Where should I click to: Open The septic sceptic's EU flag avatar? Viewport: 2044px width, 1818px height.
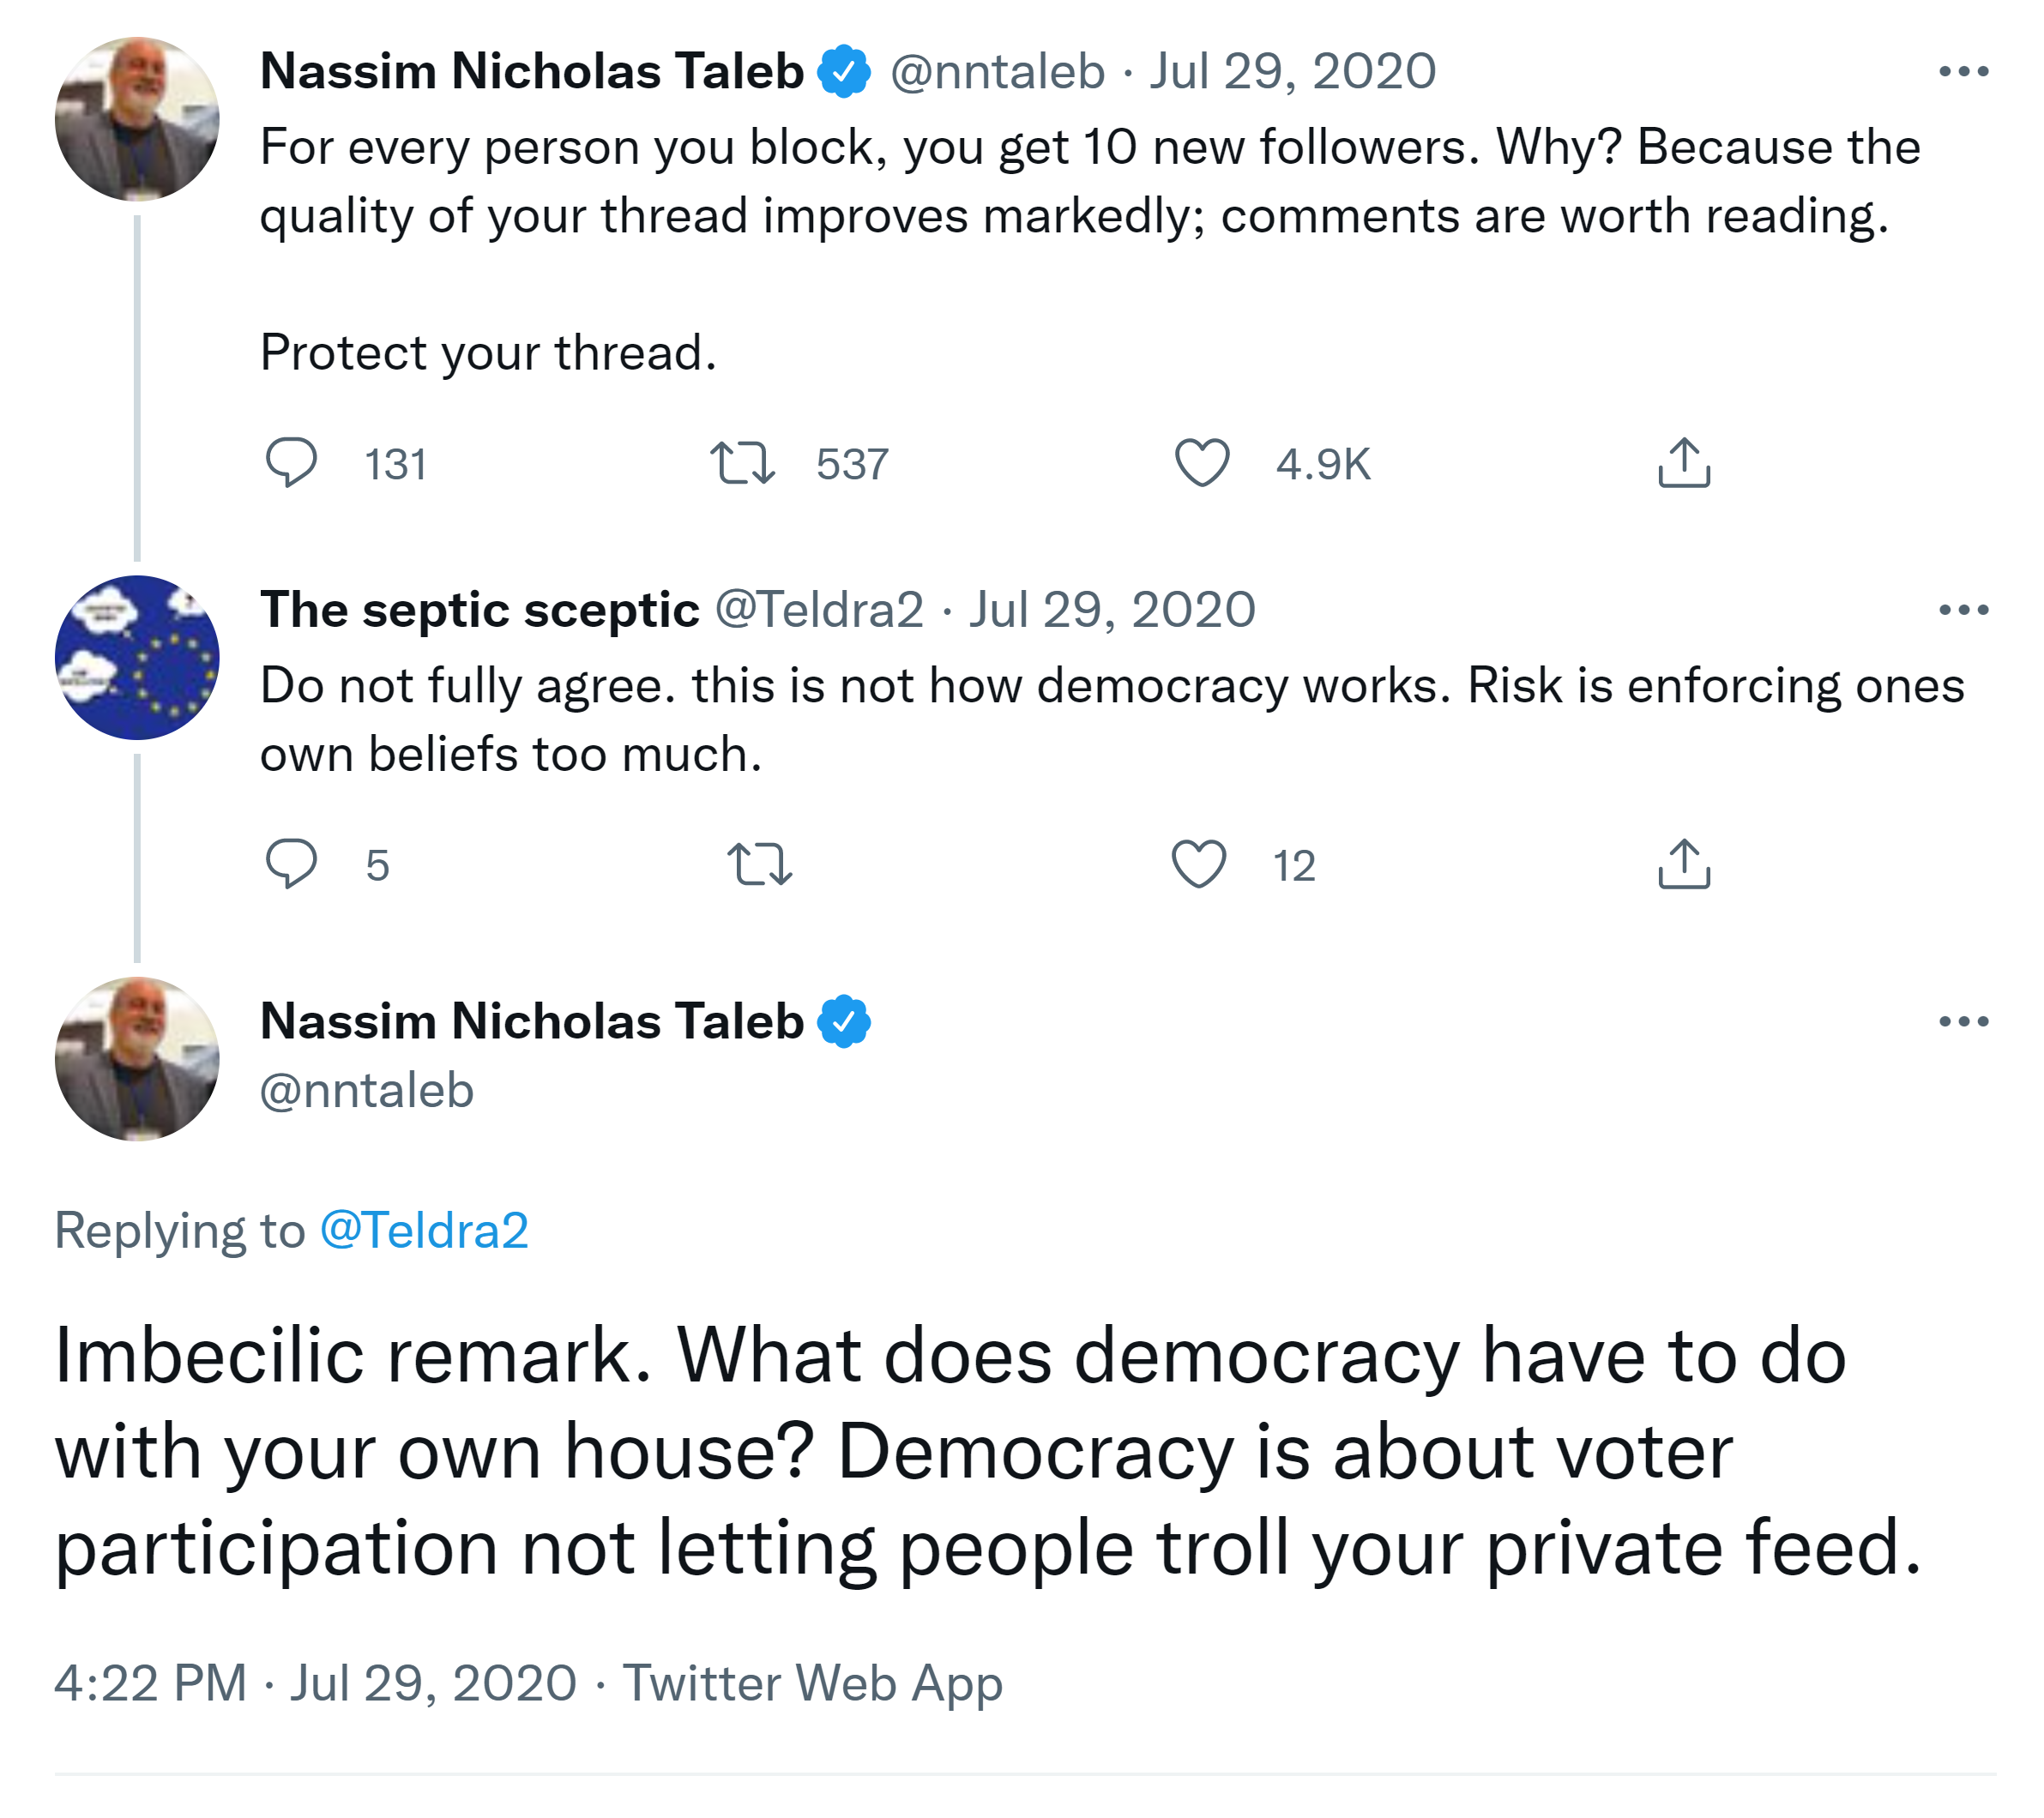[x=137, y=657]
